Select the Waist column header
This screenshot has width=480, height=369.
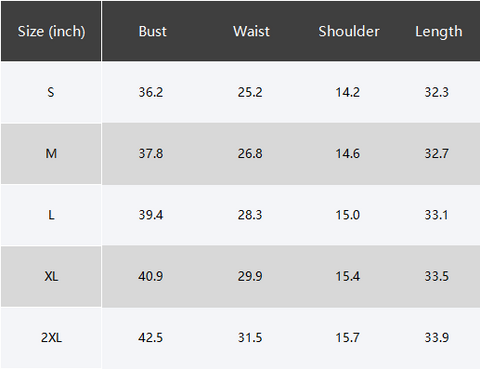(x=251, y=31)
